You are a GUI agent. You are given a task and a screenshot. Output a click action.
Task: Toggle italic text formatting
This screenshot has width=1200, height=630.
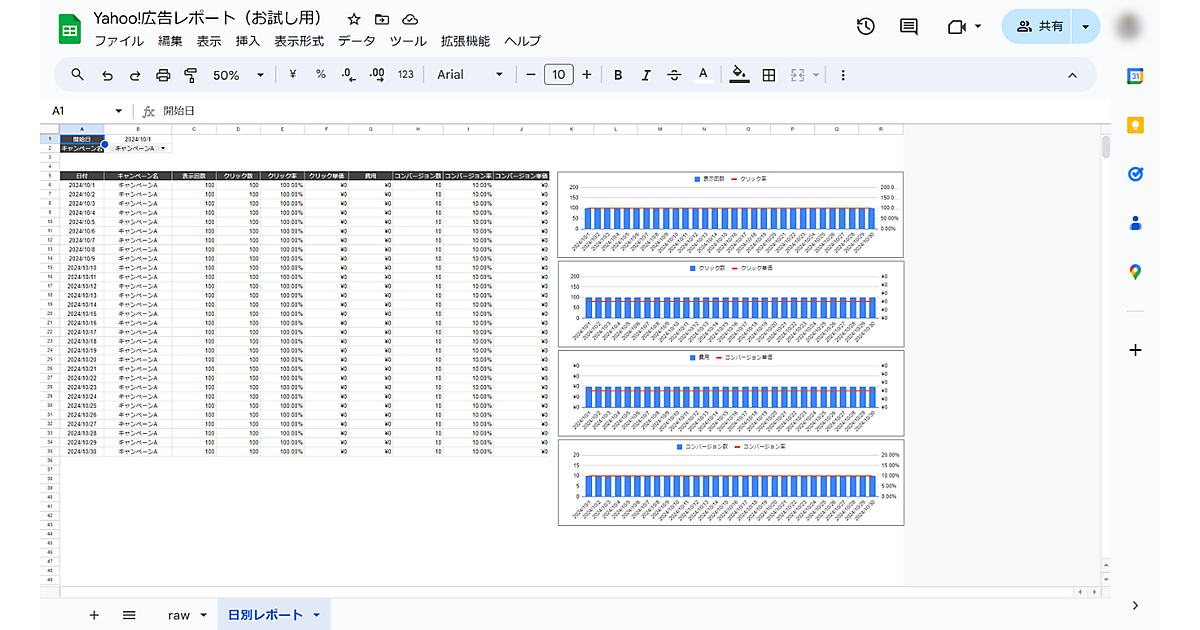pyautogui.click(x=646, y=75)
